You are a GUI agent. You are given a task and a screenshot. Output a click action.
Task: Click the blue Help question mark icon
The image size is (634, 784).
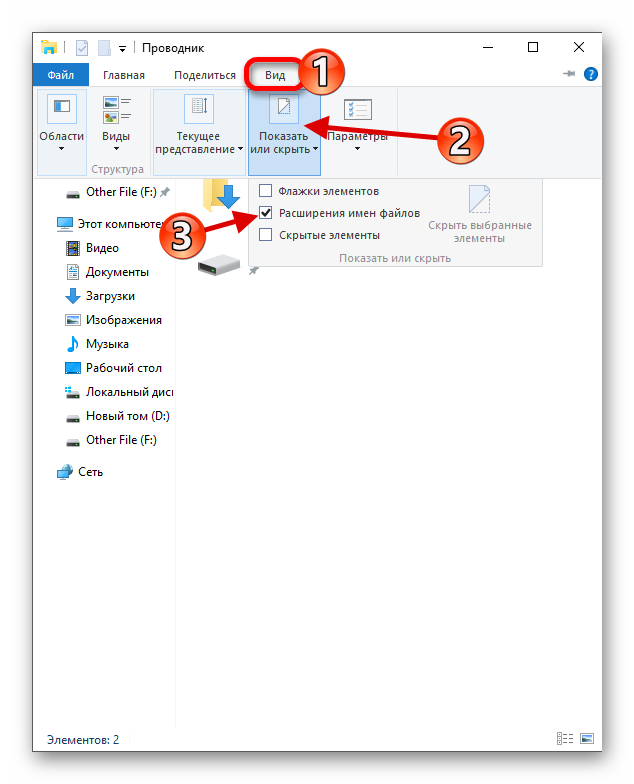590,74
